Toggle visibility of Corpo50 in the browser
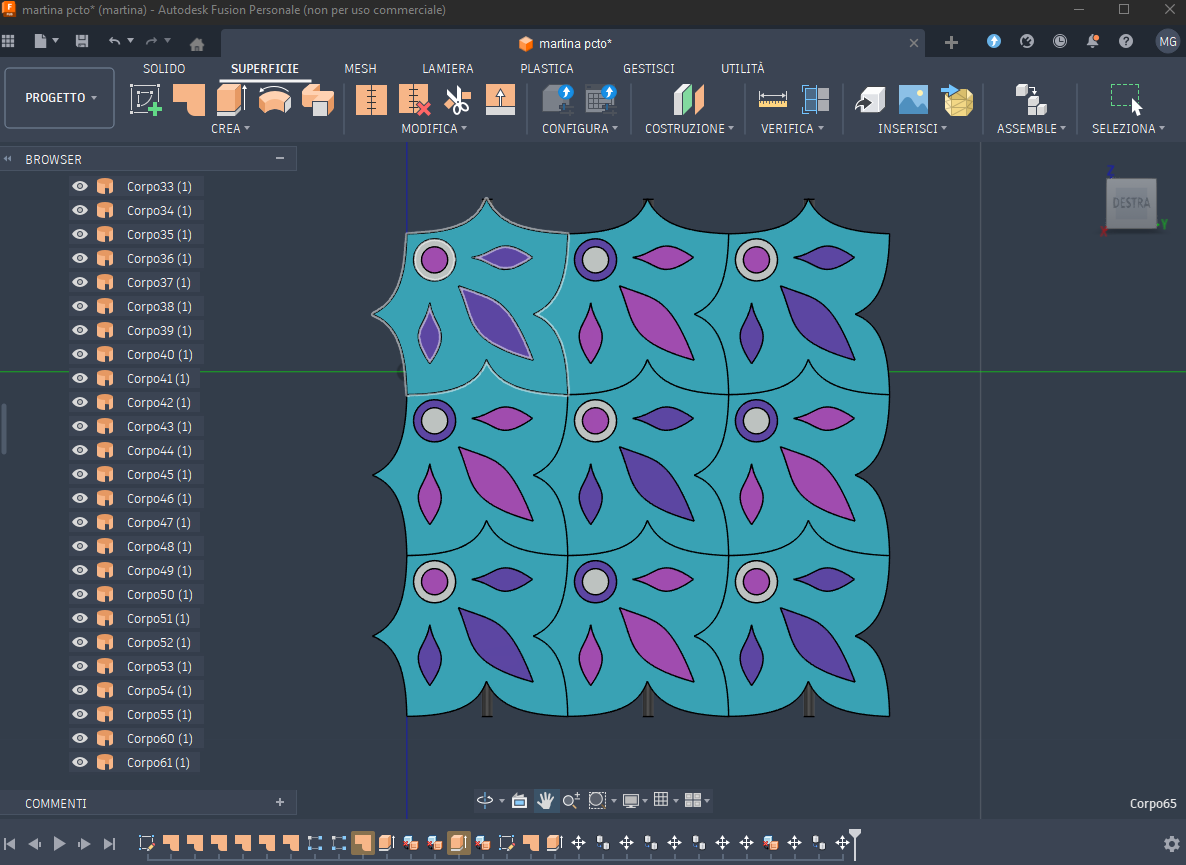 [78, 594]
